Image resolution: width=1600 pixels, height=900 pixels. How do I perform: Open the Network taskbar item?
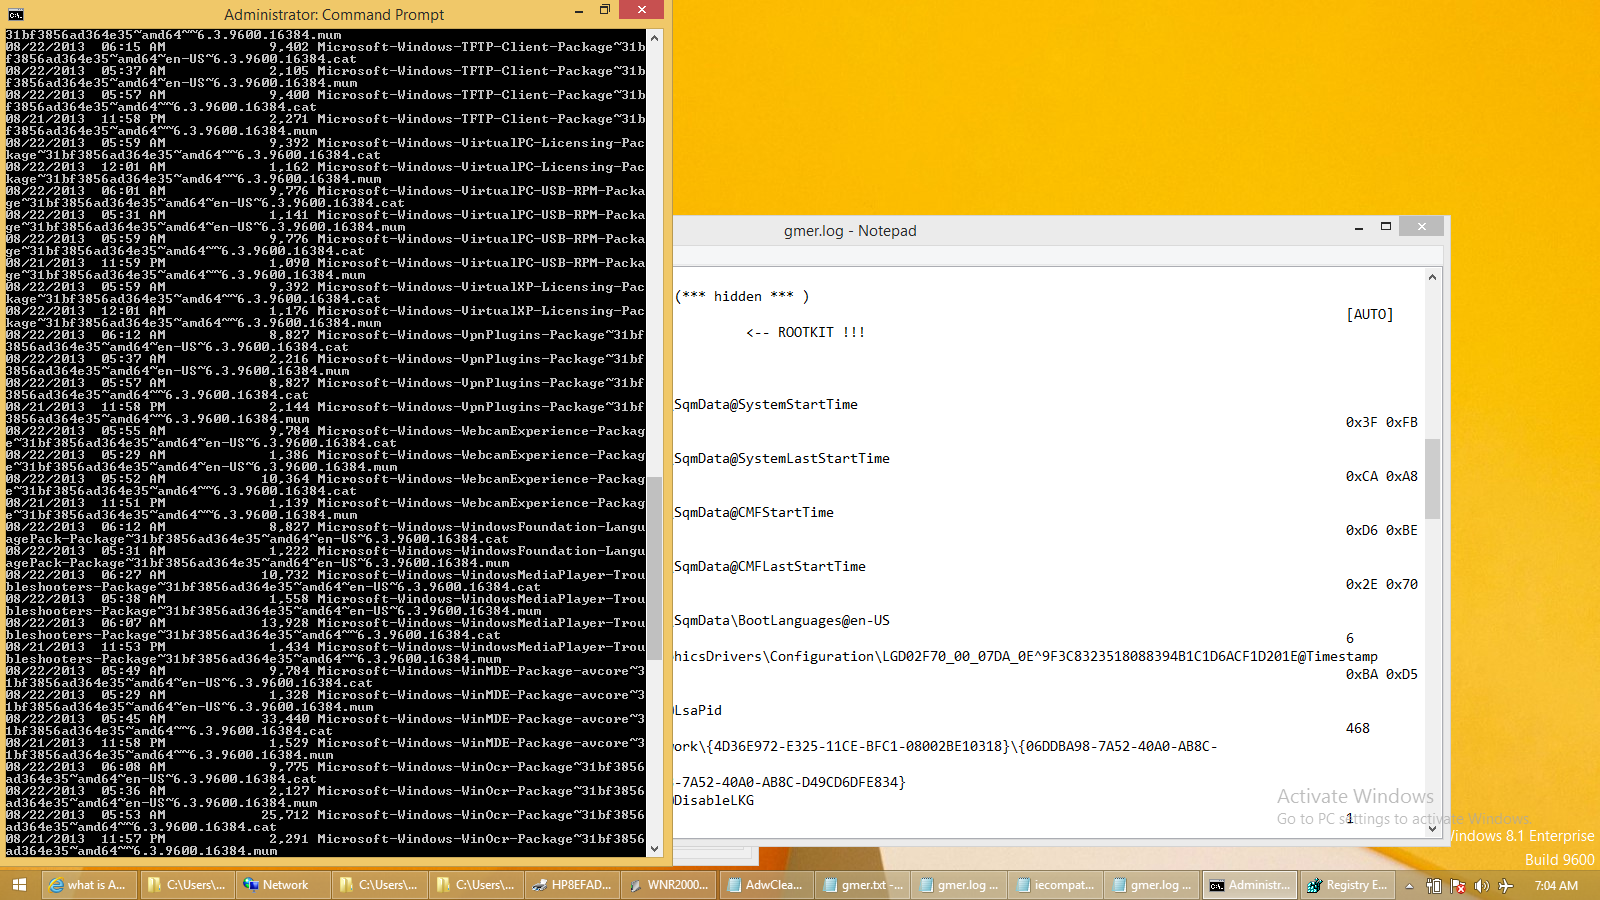click(x=284, y=885)
